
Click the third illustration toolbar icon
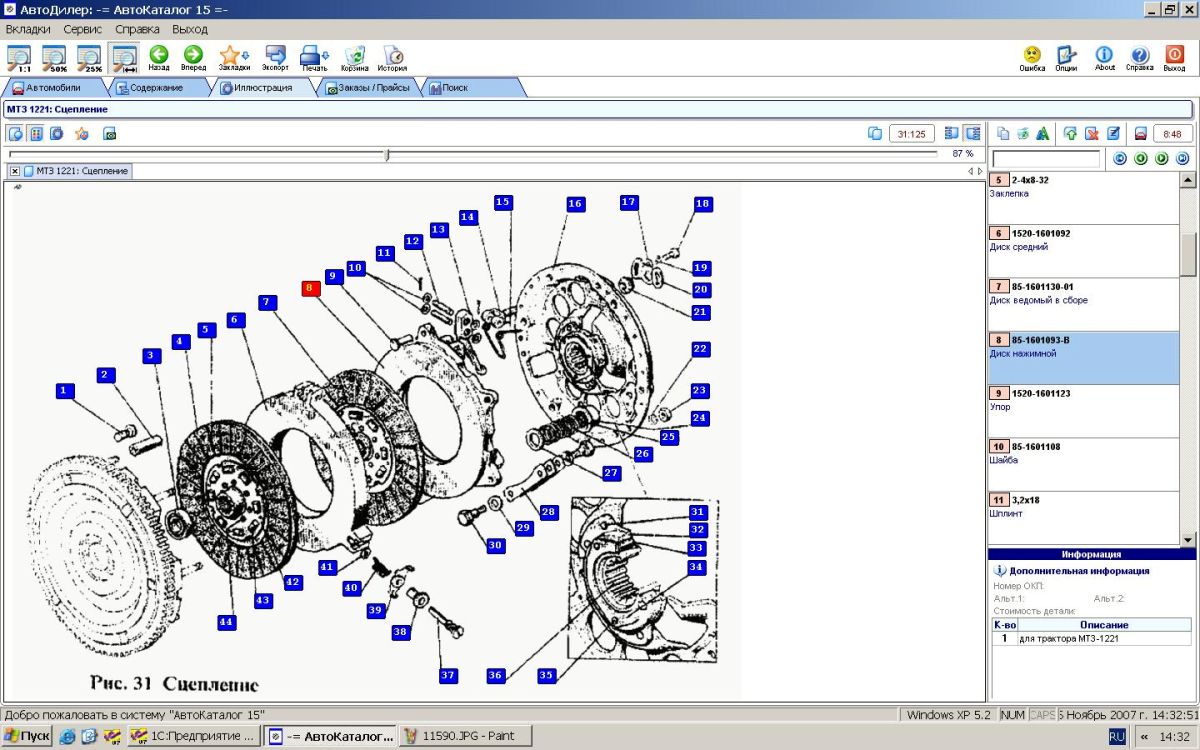[x=57, y=133]
